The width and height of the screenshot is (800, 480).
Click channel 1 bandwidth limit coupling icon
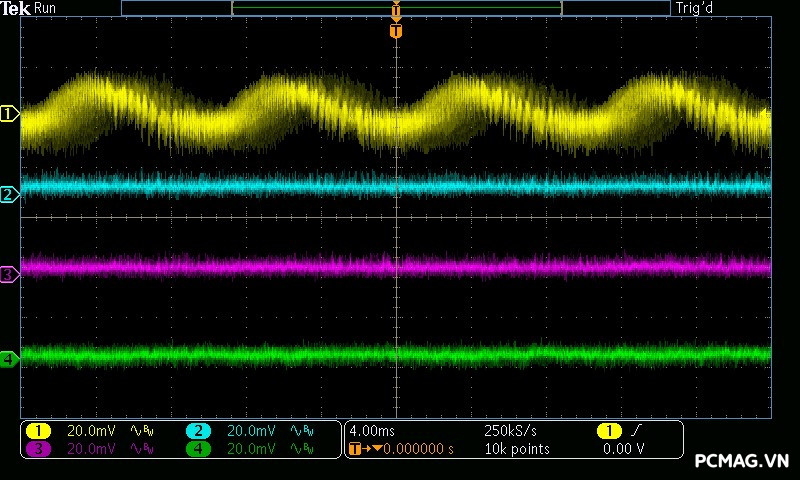142,431
